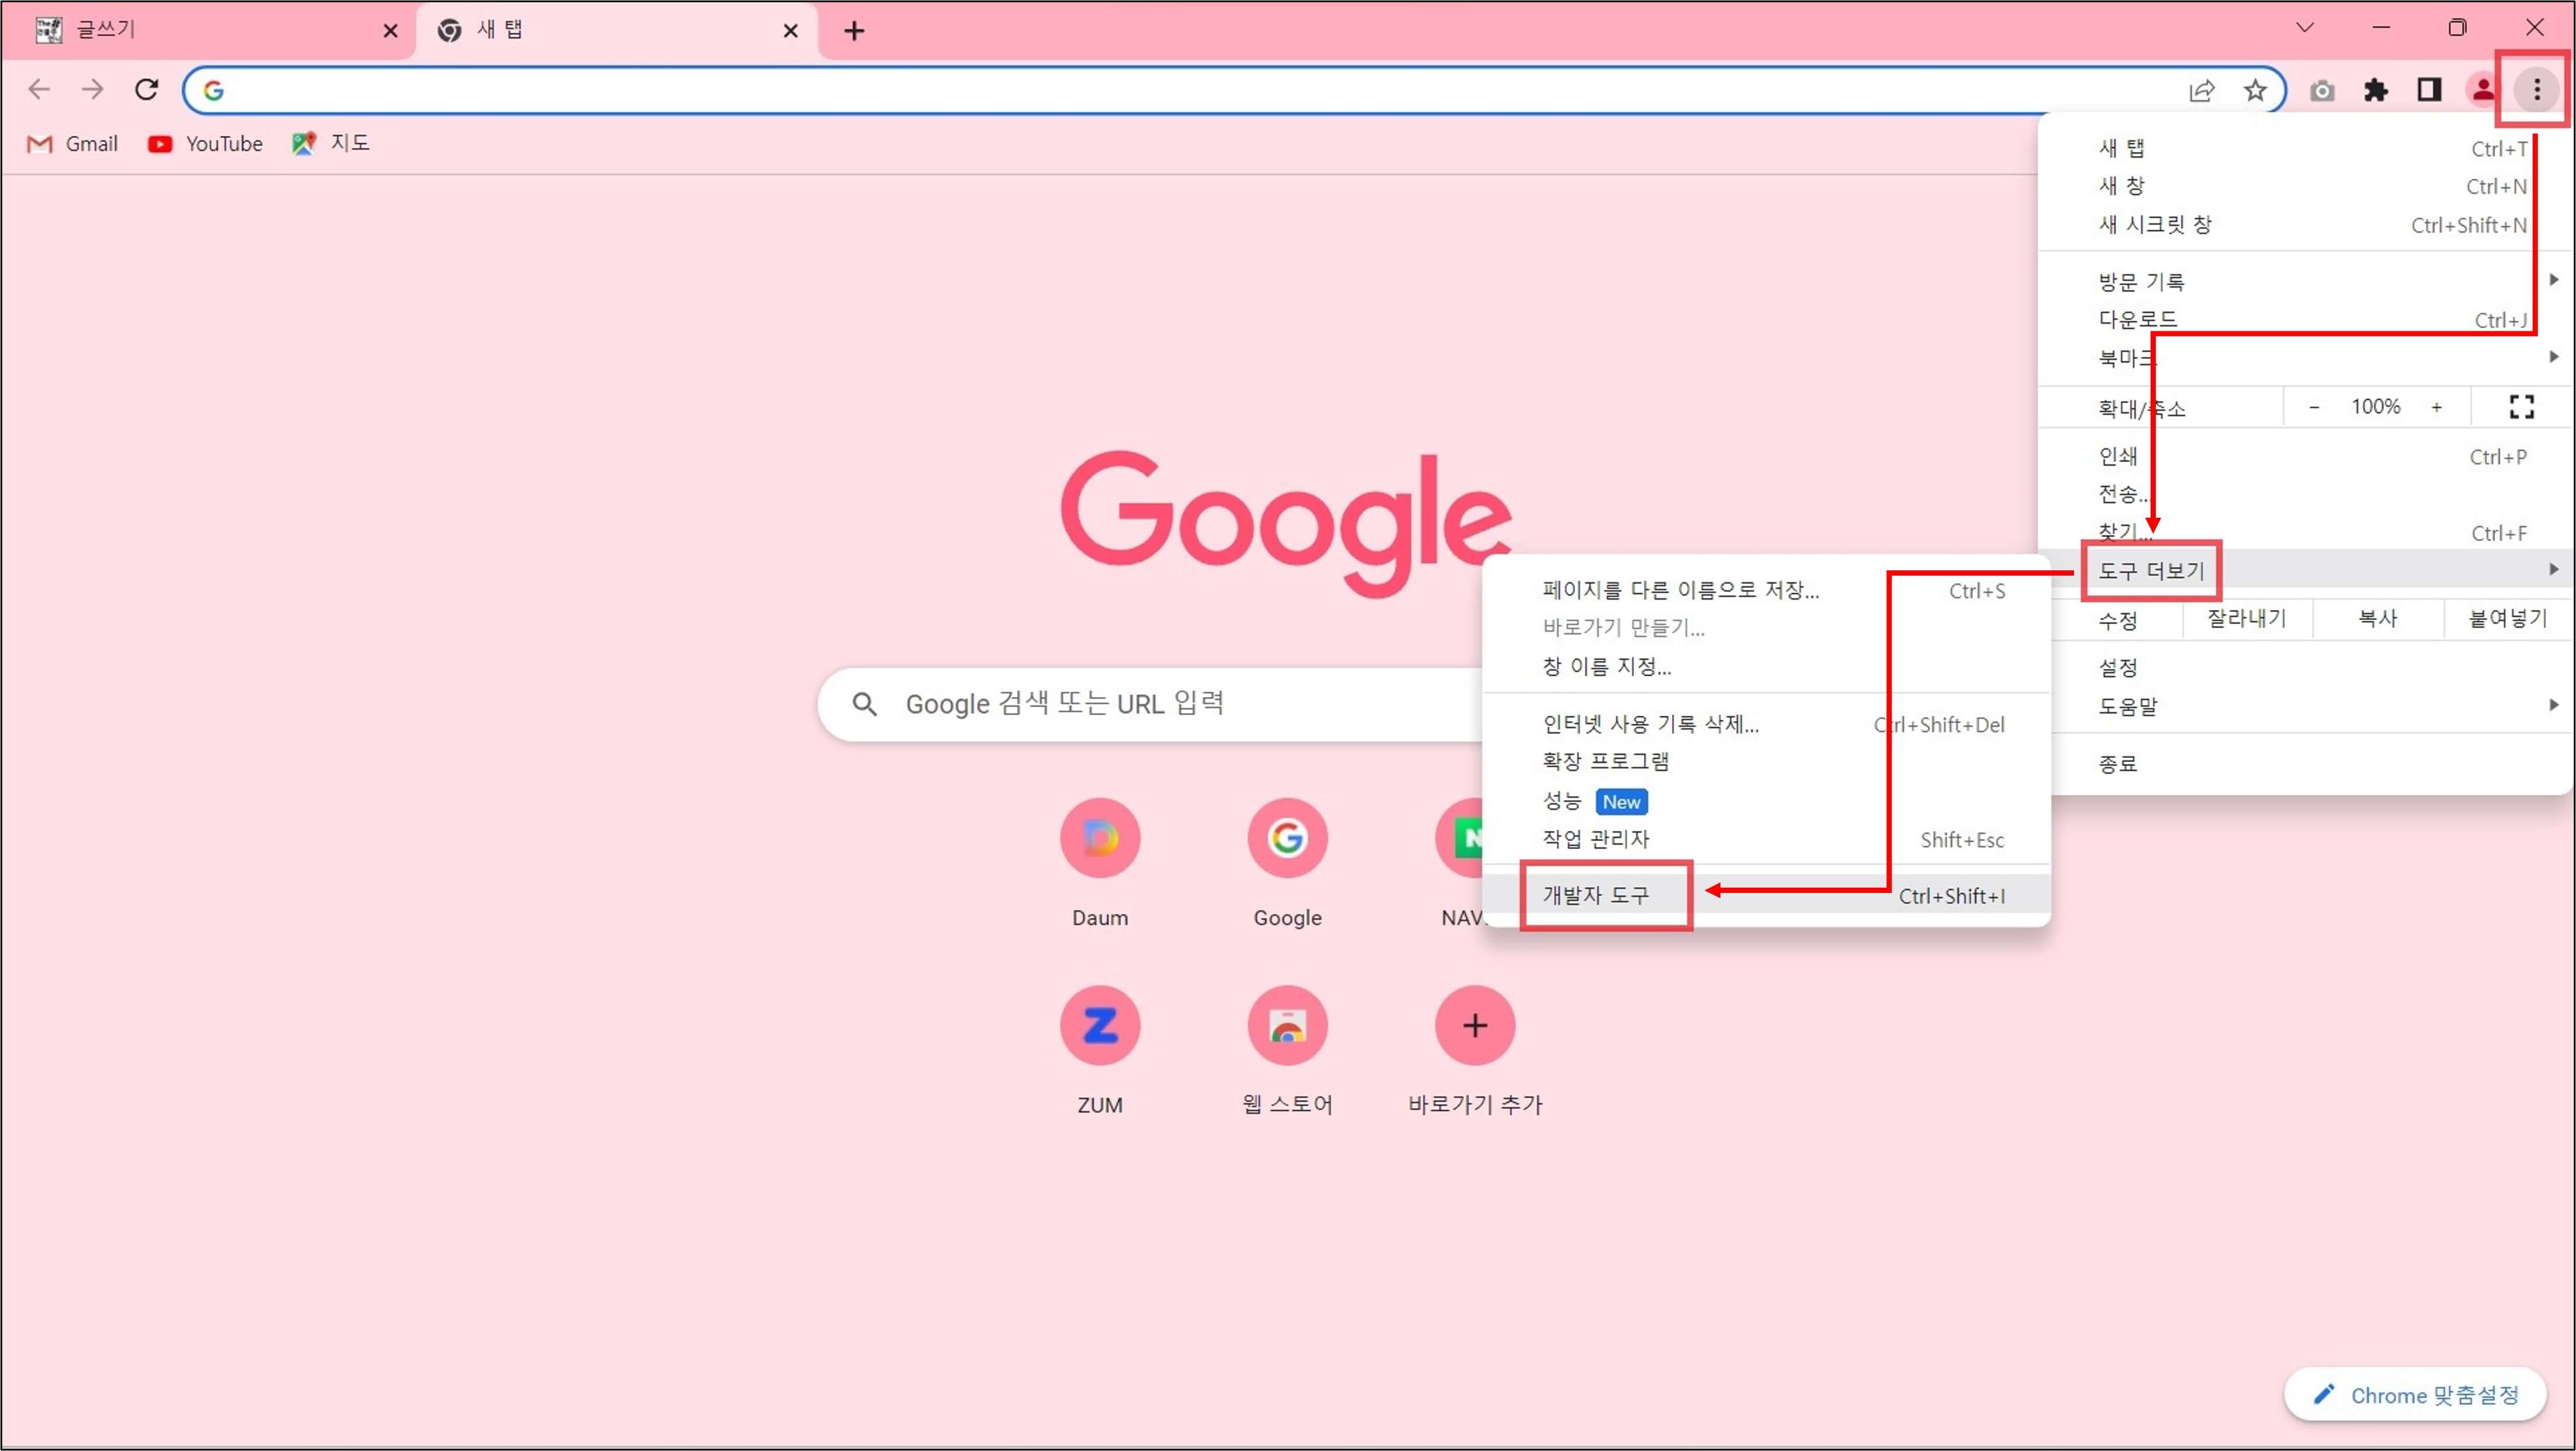Screen dimensions: 2576x1451
Task: Click the profile avatar icon
Action: tap(2482, 91)
